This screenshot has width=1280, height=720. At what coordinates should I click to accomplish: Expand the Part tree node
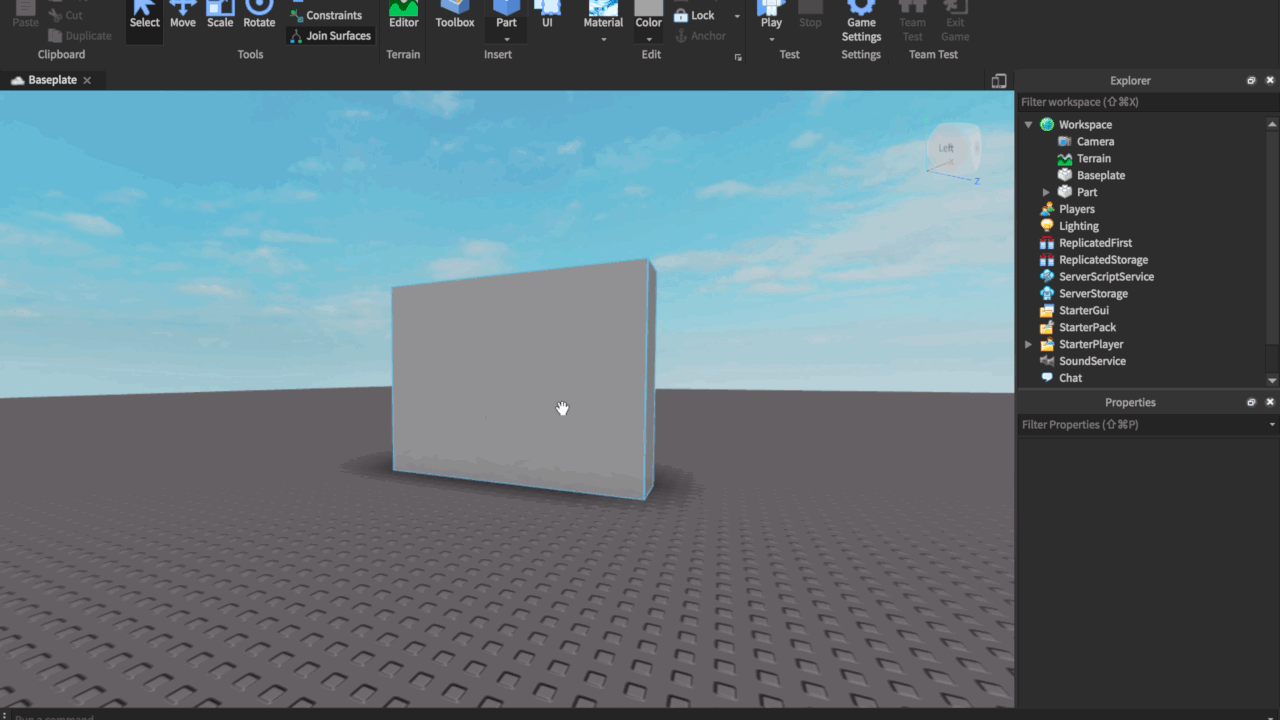tap(1046, 192)
